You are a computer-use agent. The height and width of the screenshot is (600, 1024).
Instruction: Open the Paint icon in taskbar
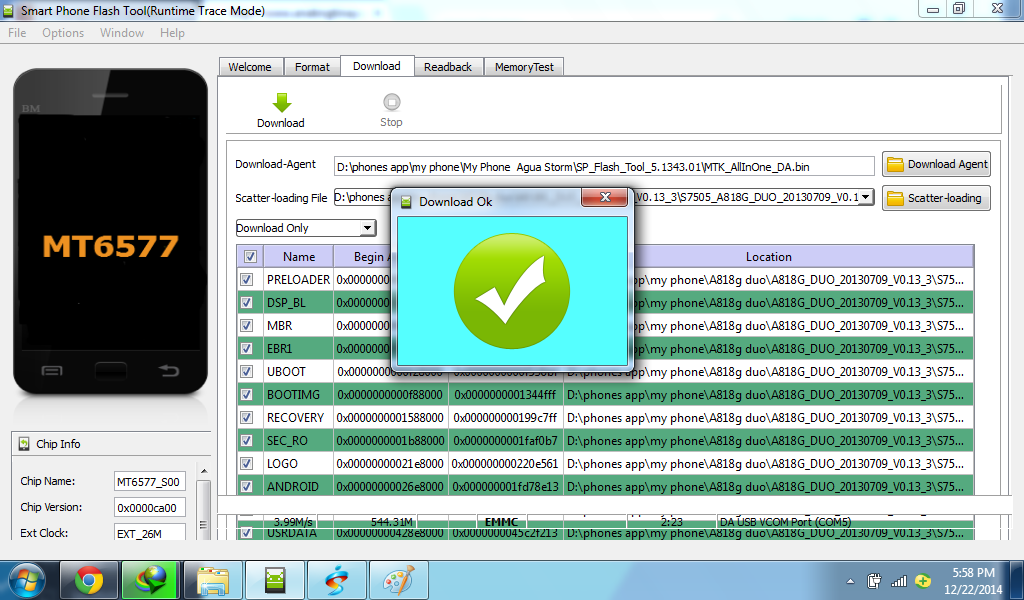[398, 580]
